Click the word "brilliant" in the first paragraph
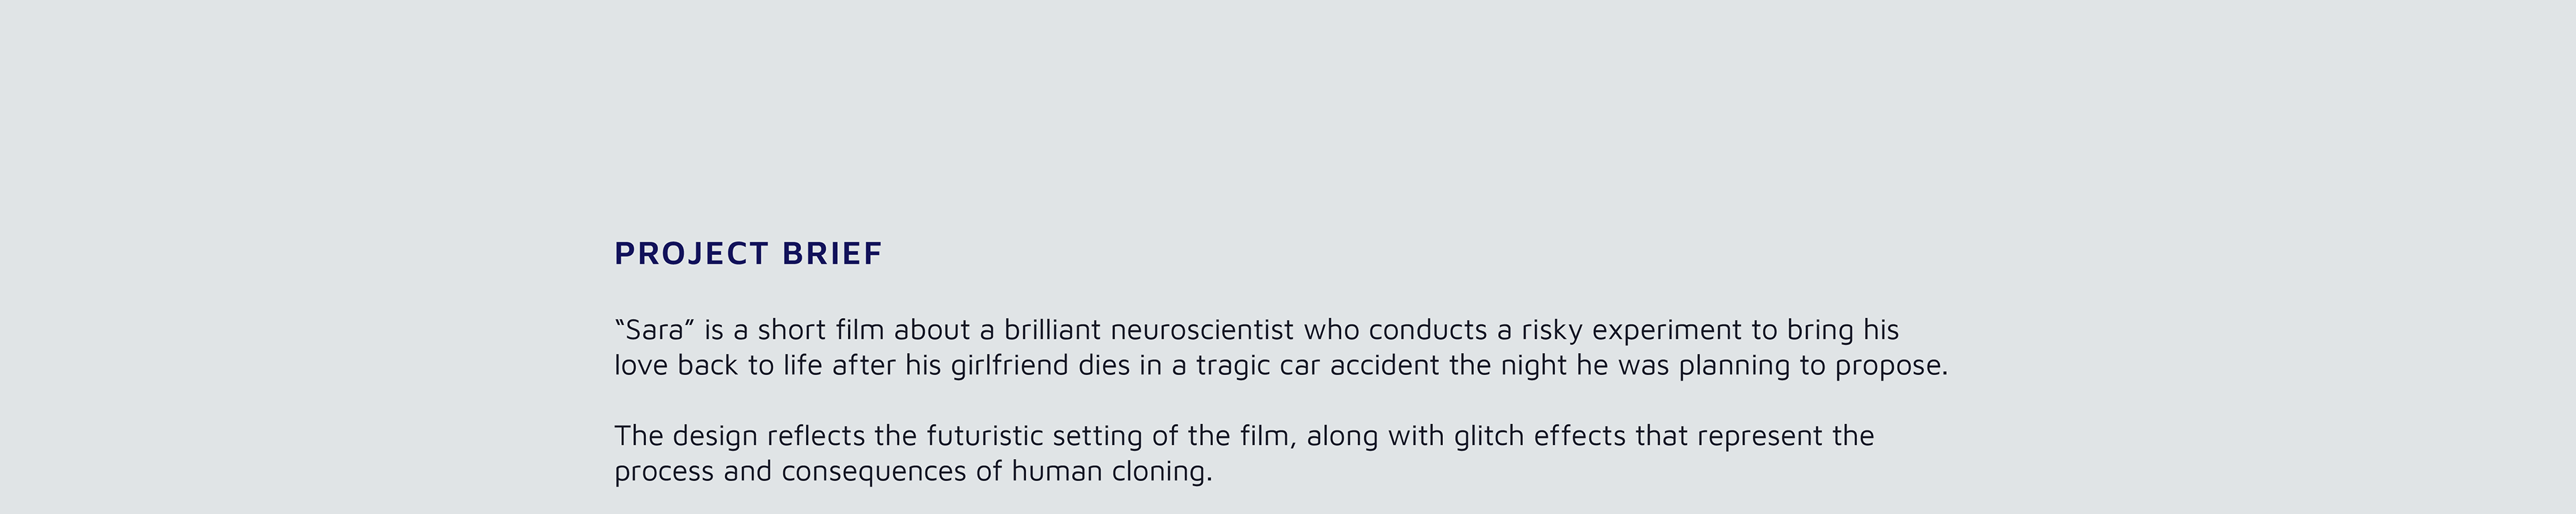Viewport: 2576px width, 514px height. [x=1052, y=330]
